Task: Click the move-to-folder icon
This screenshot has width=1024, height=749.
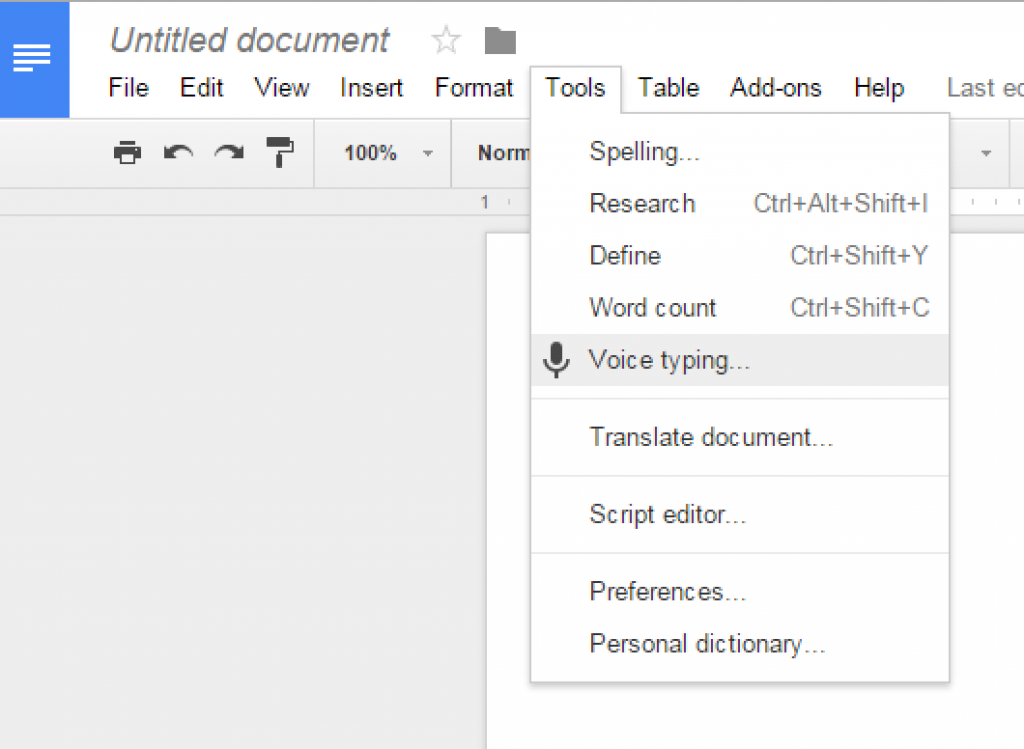Action: click(x=500, y=41)
